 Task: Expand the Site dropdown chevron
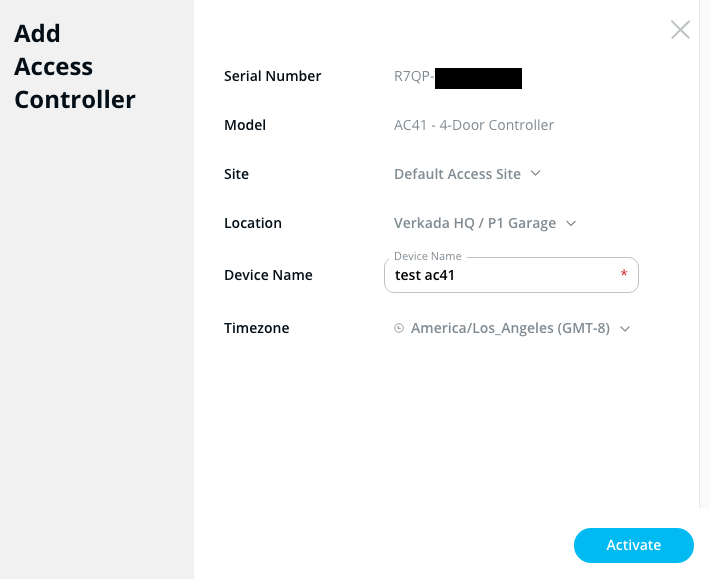point(536,173)
